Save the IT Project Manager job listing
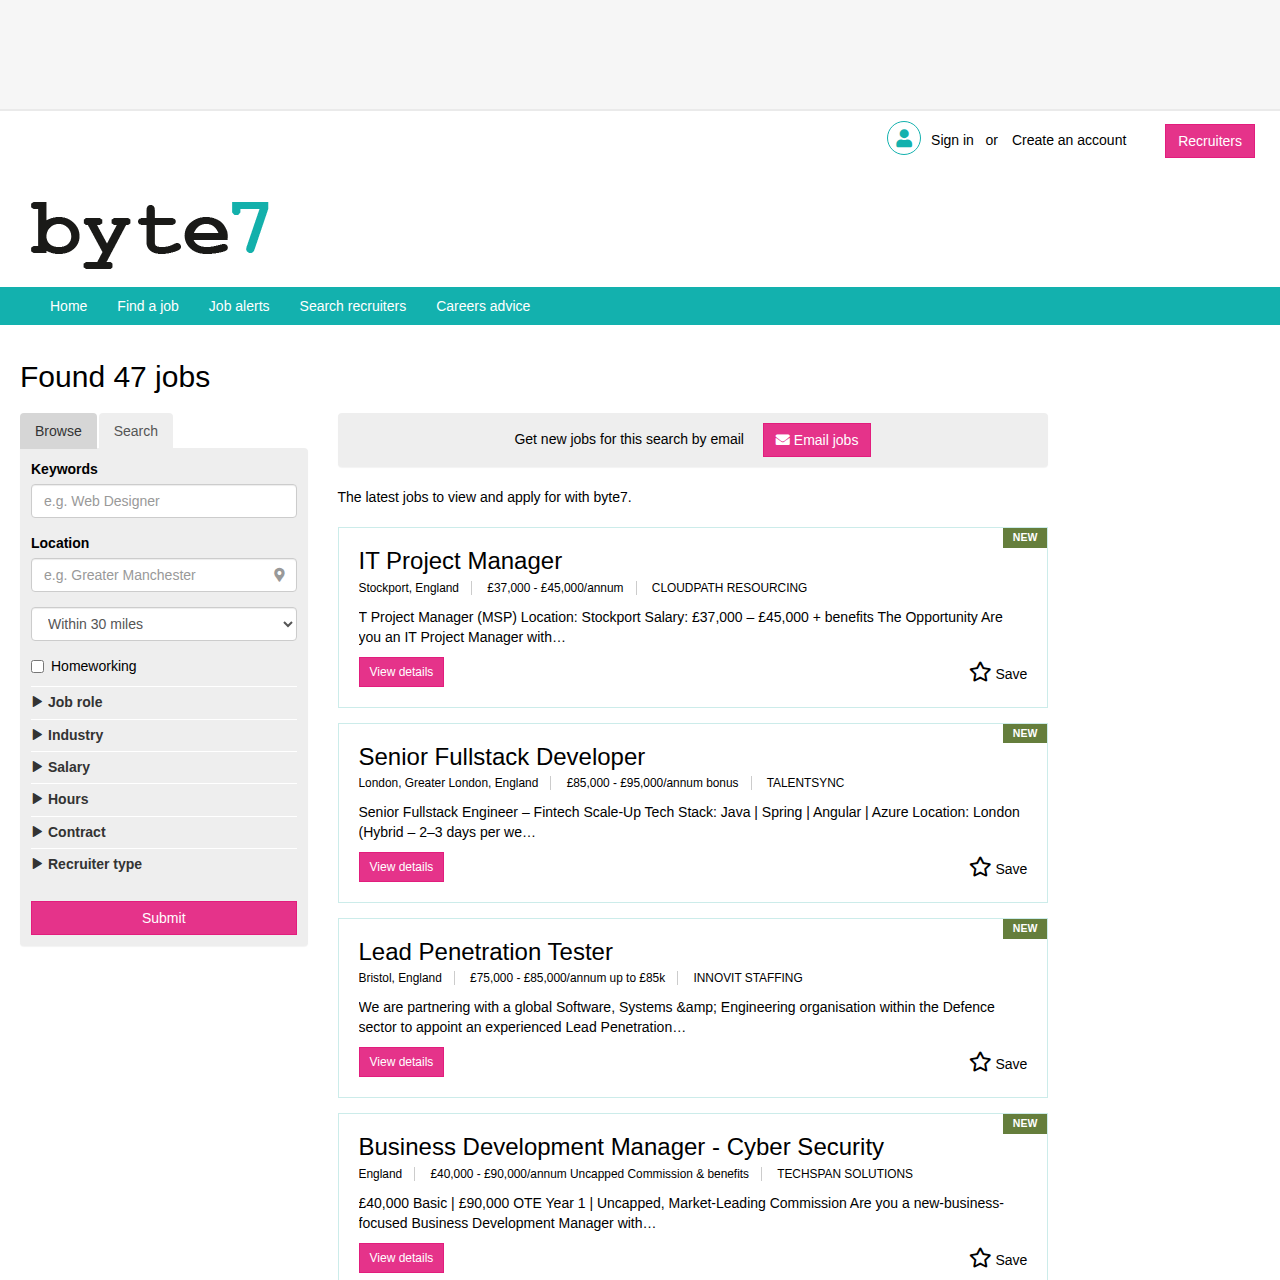The width and height of the screenshot is (1280, 1280). (x=997, y=673)
